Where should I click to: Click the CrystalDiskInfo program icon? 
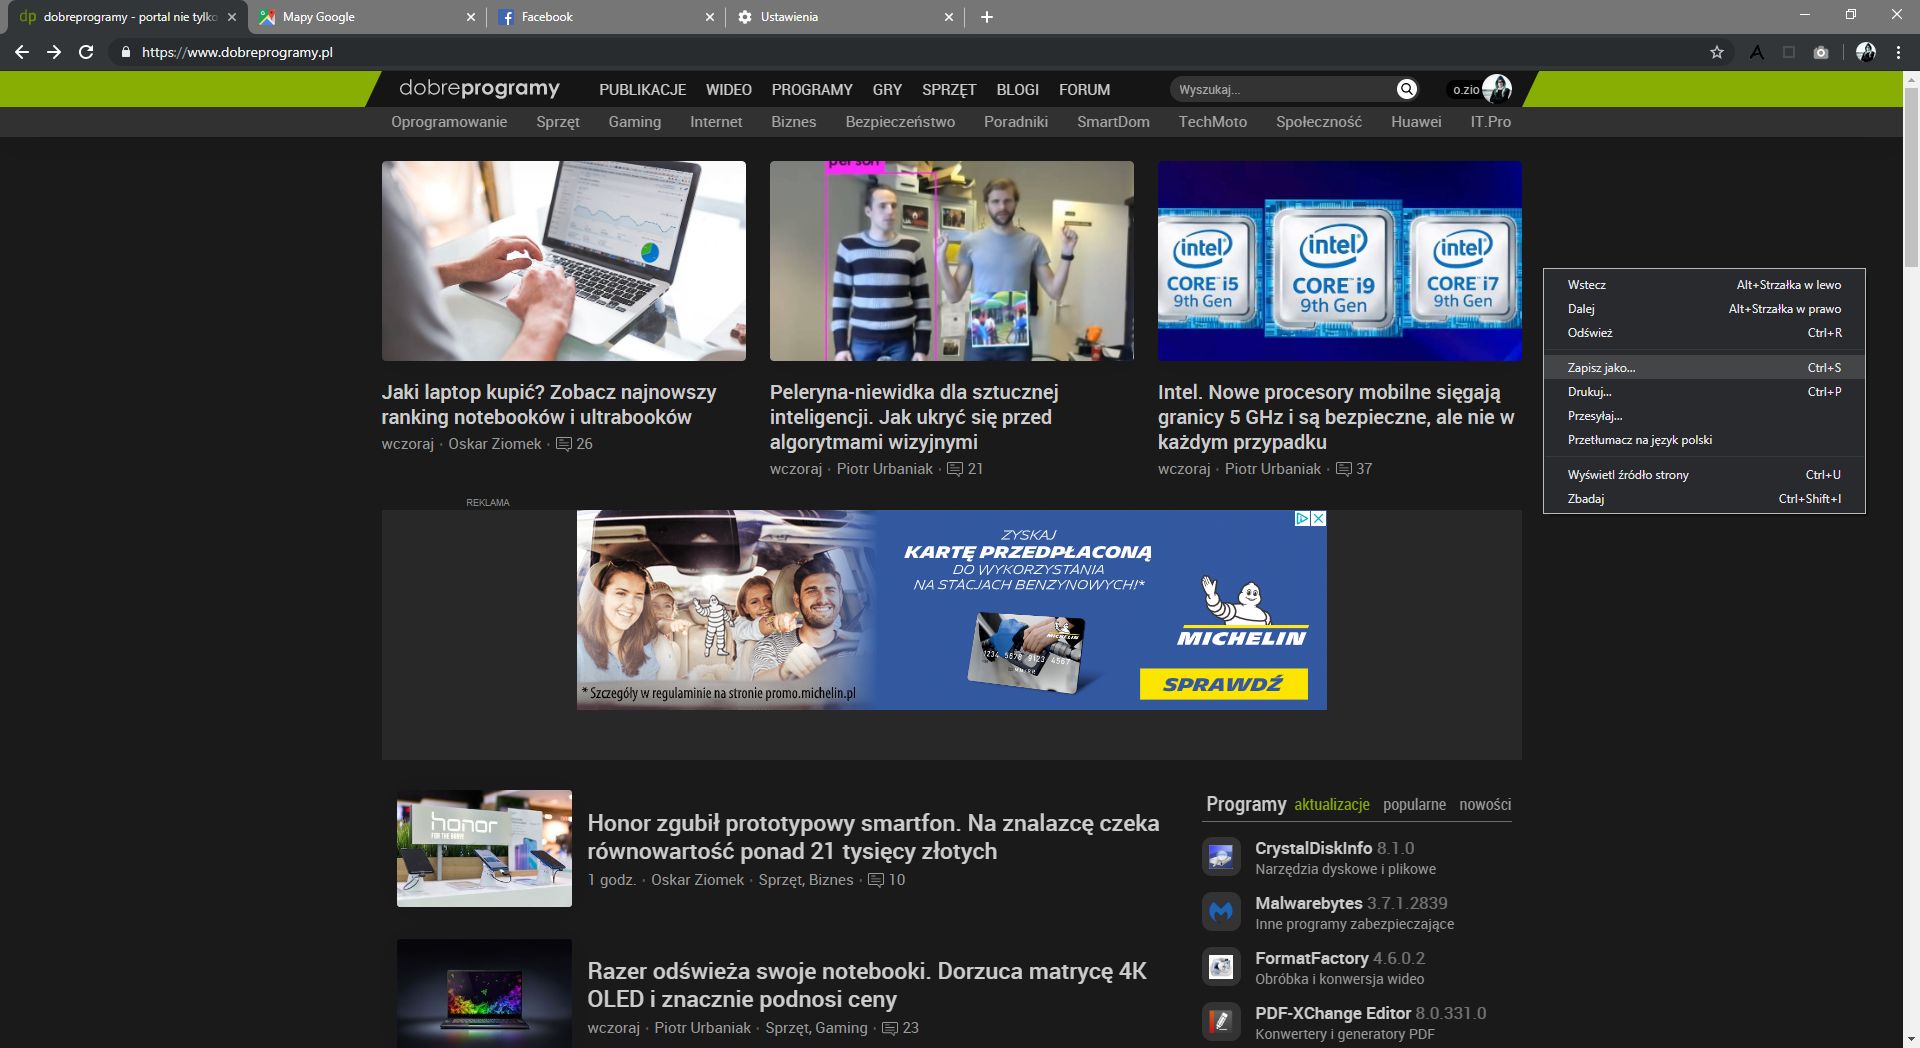[x=1222, y=856]
